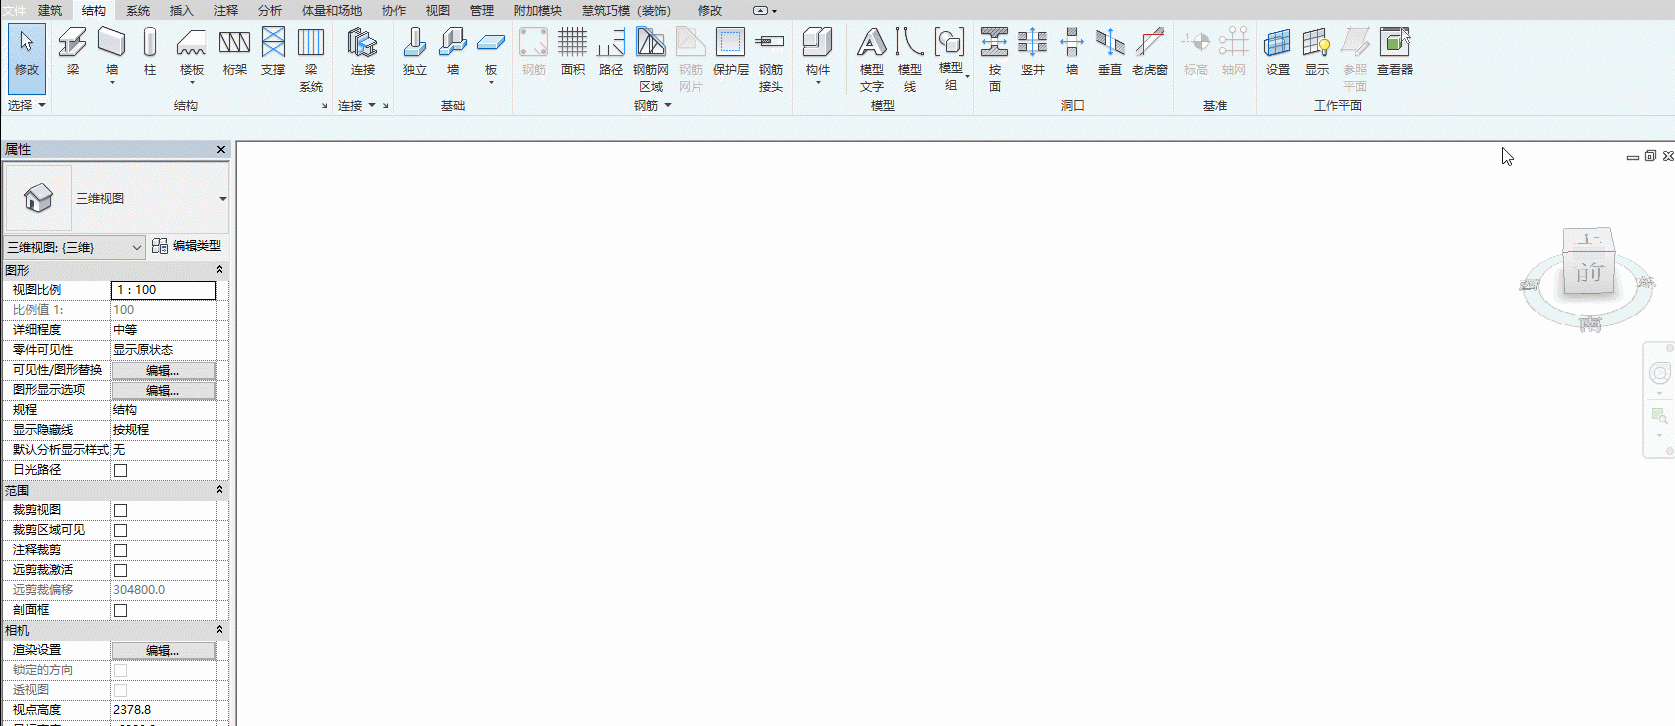Click the 视图比例 1 : 100 field

coord(163,290)
